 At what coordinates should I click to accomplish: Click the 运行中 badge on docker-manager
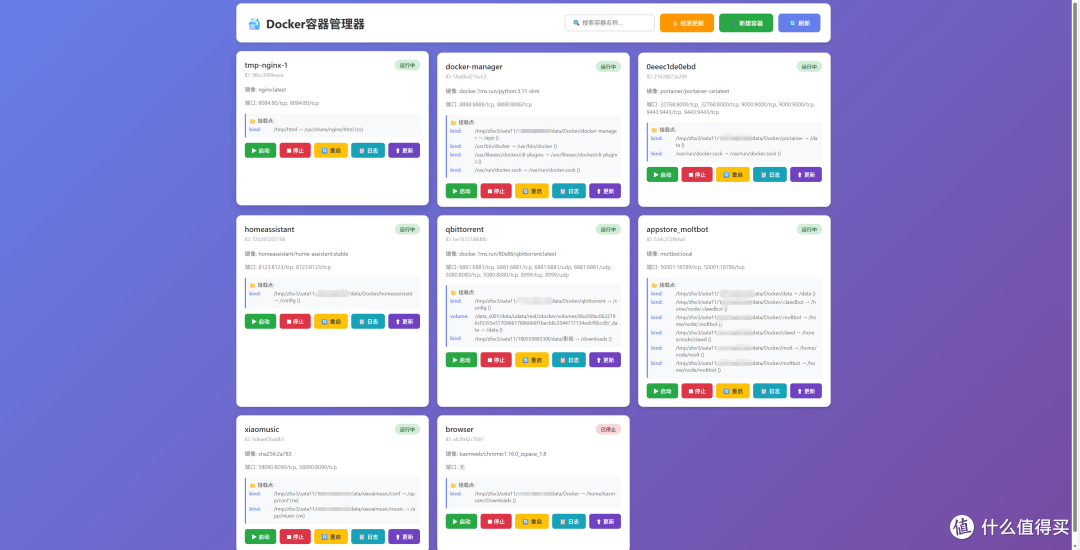tap(608, 67)
